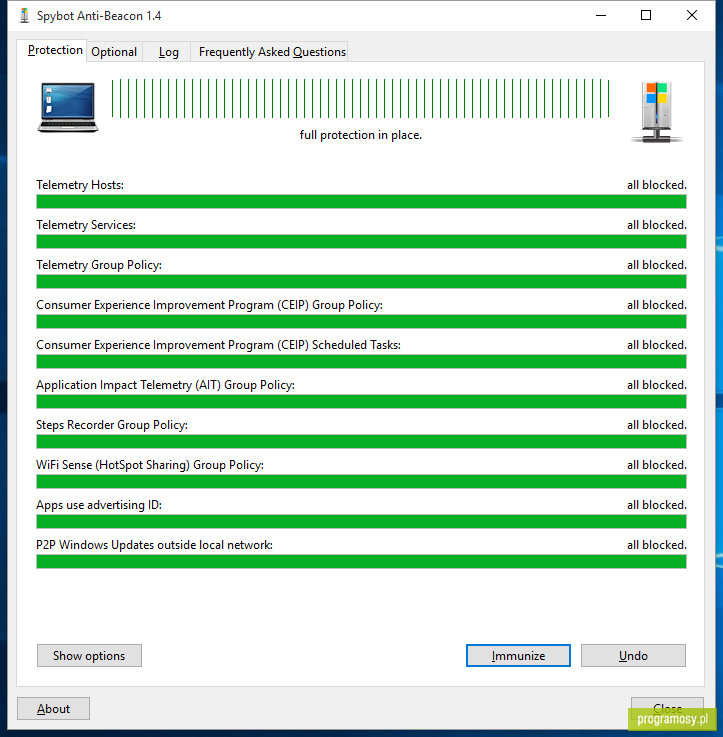The width and height of the screenshot is (723, 737).
Task: Click the Telemetry Group Policy progress bar
Action: coord(361,282)
